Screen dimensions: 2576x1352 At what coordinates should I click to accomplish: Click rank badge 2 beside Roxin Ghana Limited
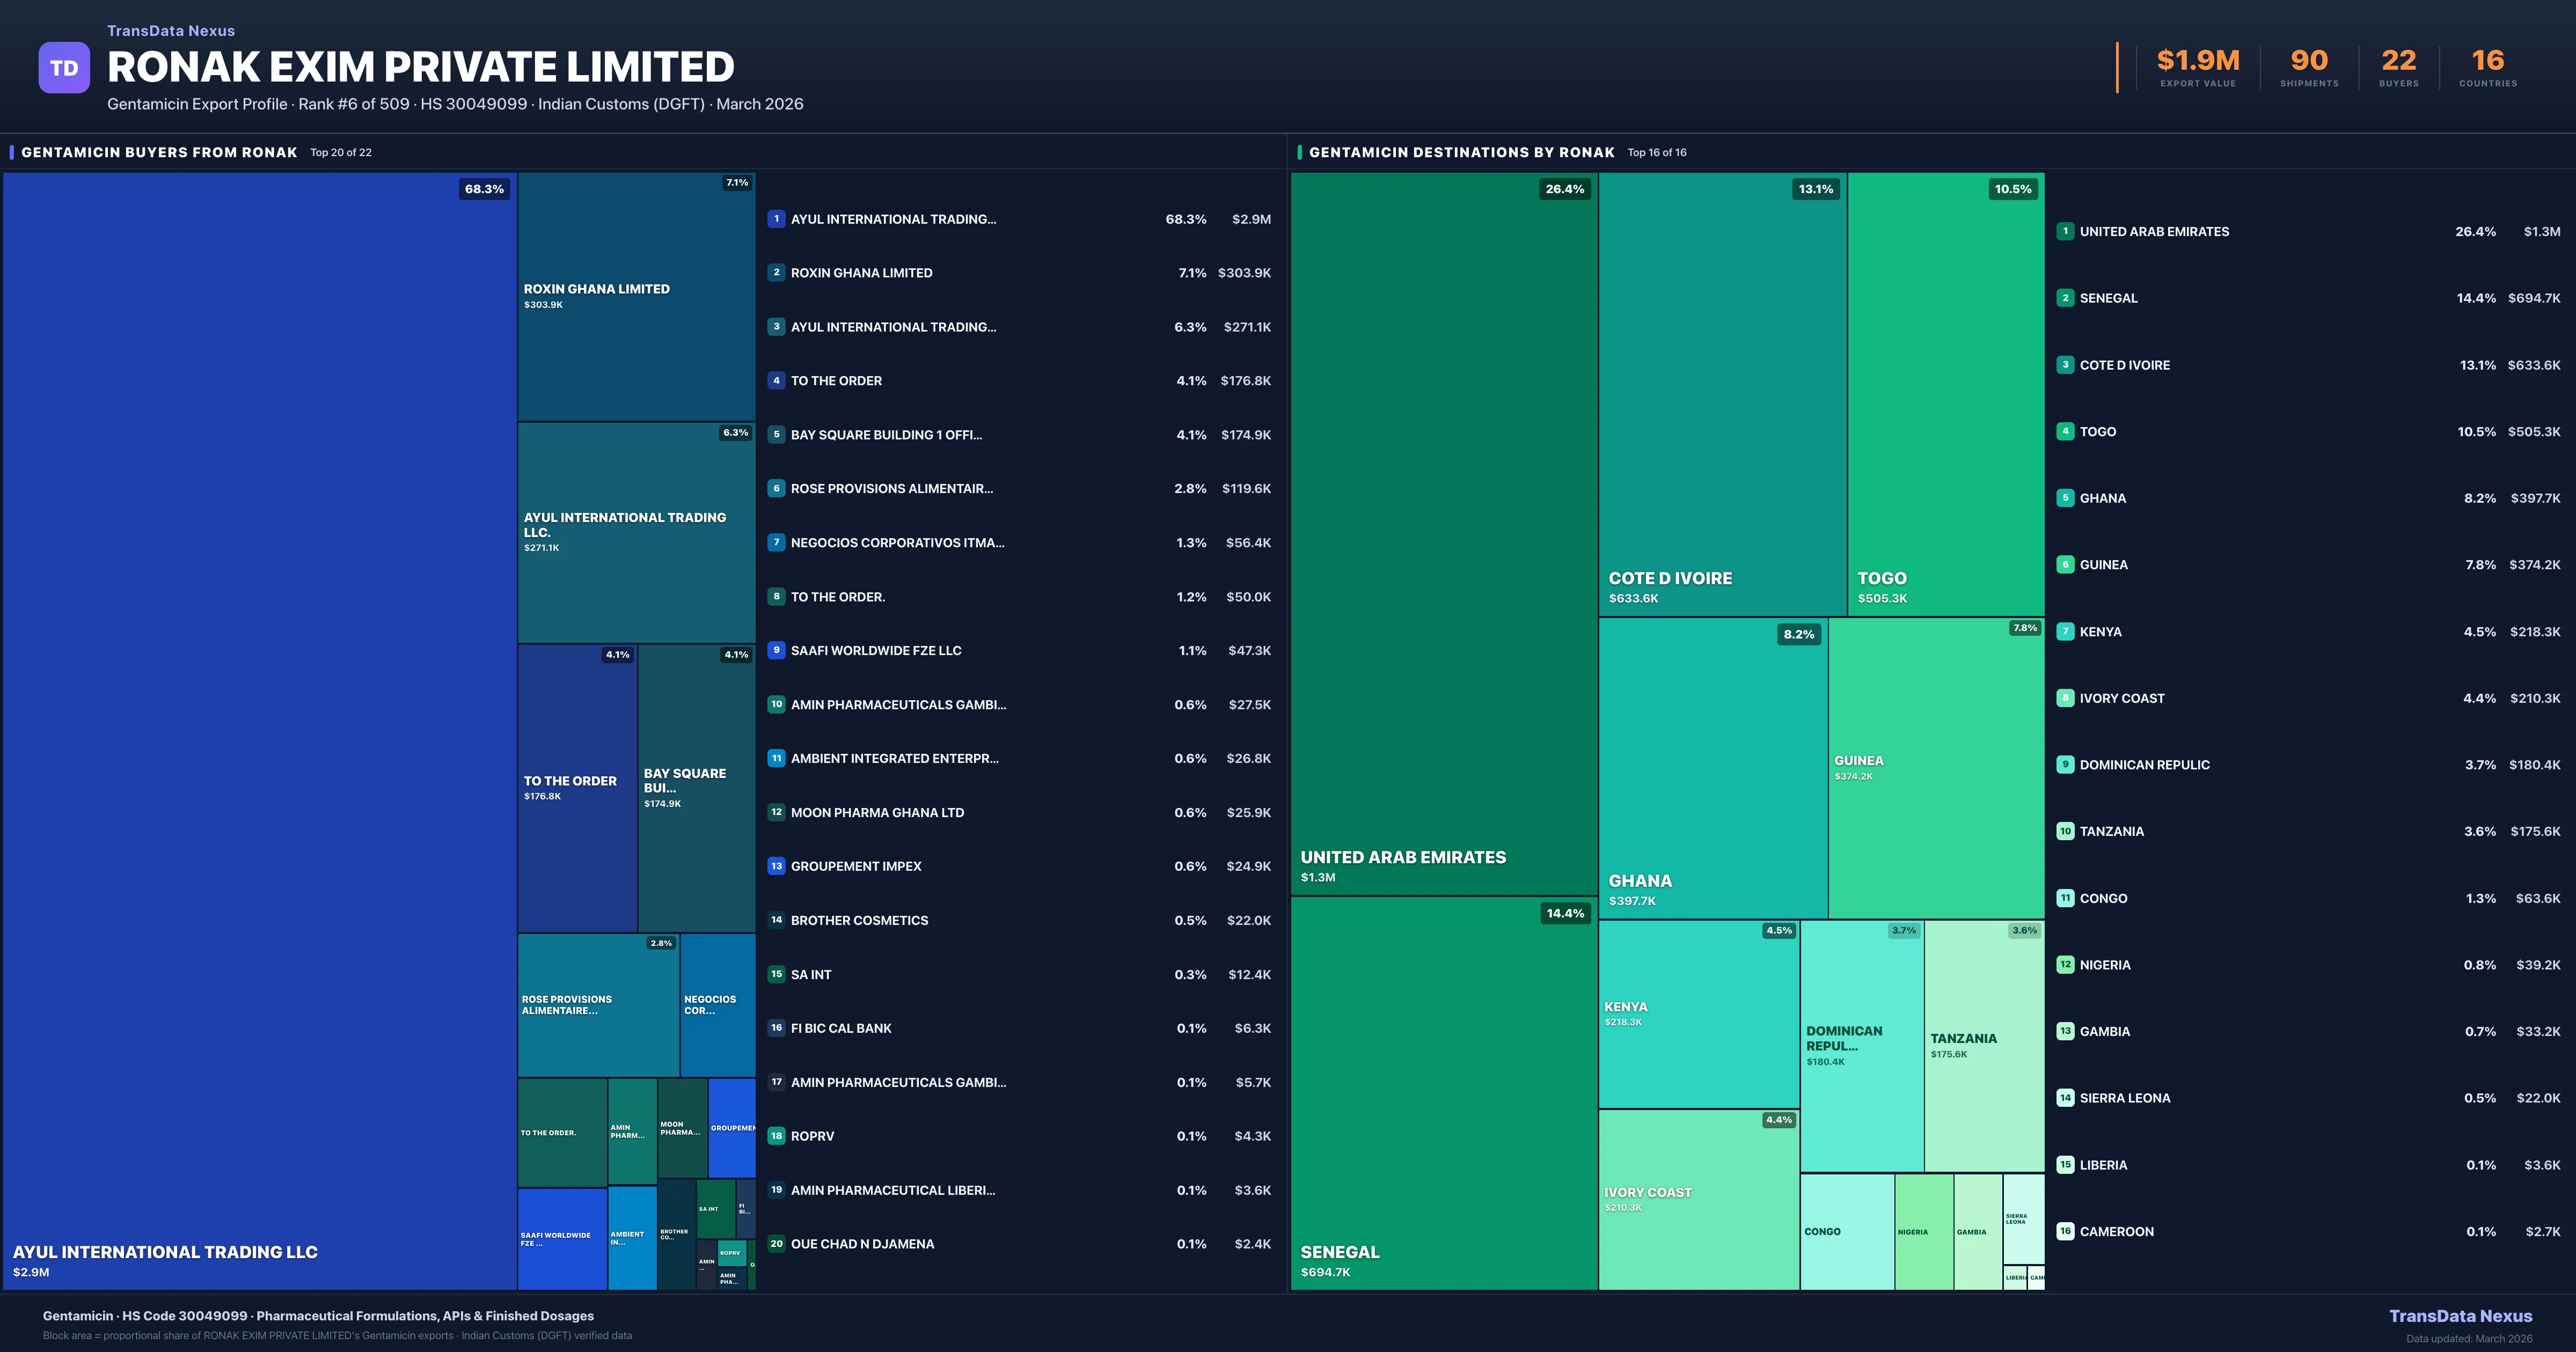(776, 272)
